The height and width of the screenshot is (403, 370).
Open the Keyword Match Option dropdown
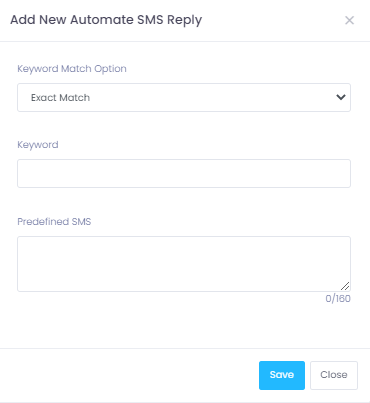[x=184, y=97]
